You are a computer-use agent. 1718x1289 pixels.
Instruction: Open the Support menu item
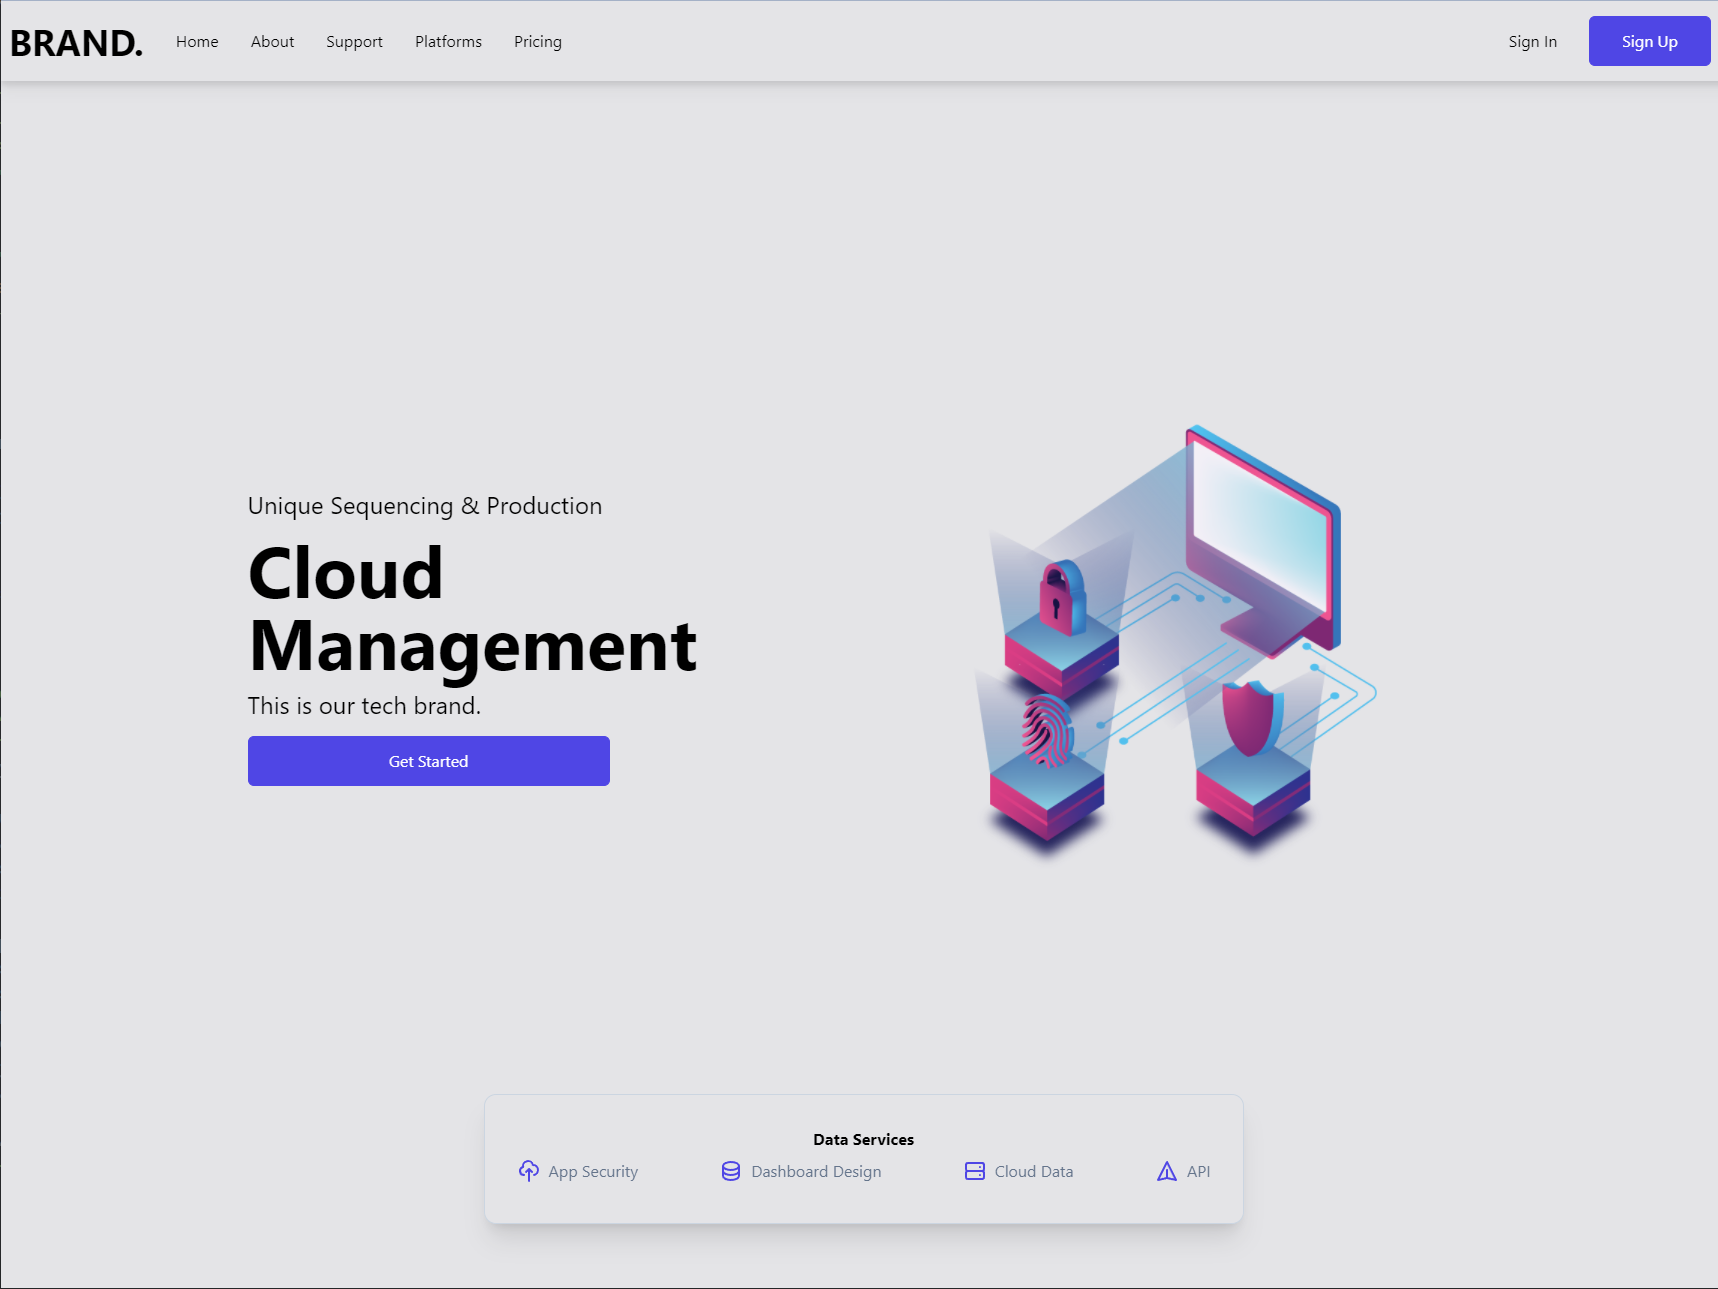(x=354, y=42)
